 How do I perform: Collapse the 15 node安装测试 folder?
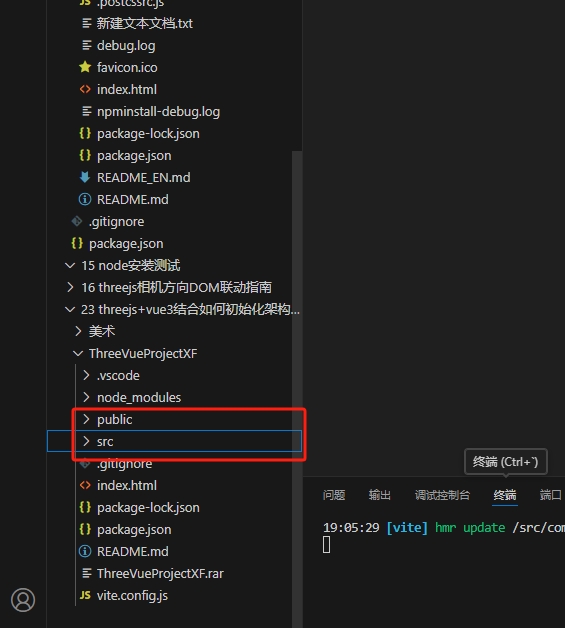[70, 265]
